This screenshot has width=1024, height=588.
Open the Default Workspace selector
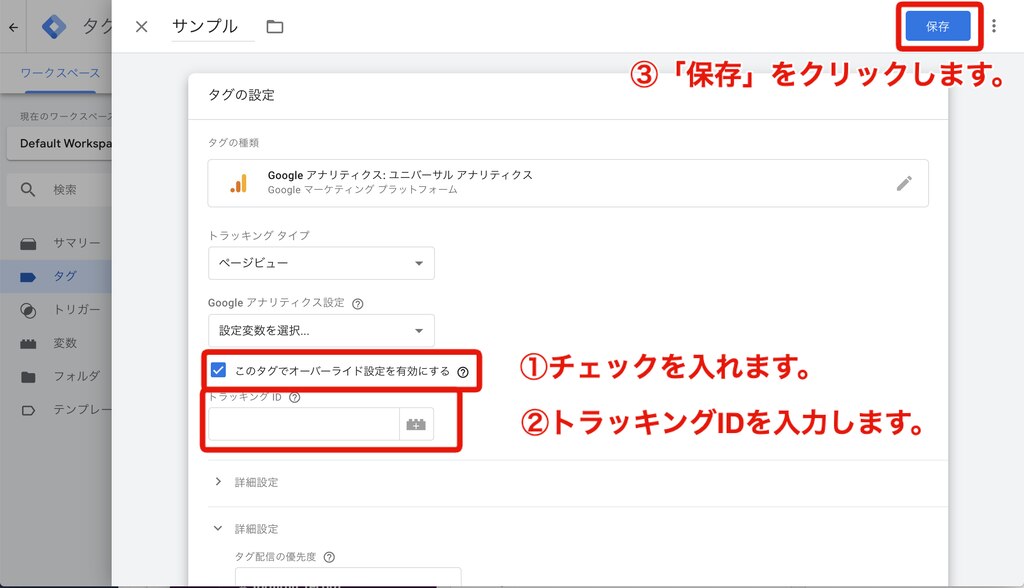click(59, 143)
